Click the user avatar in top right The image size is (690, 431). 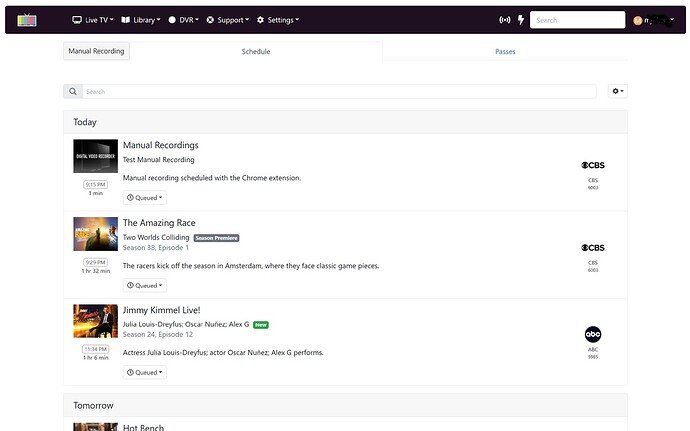tap(637, 20)
